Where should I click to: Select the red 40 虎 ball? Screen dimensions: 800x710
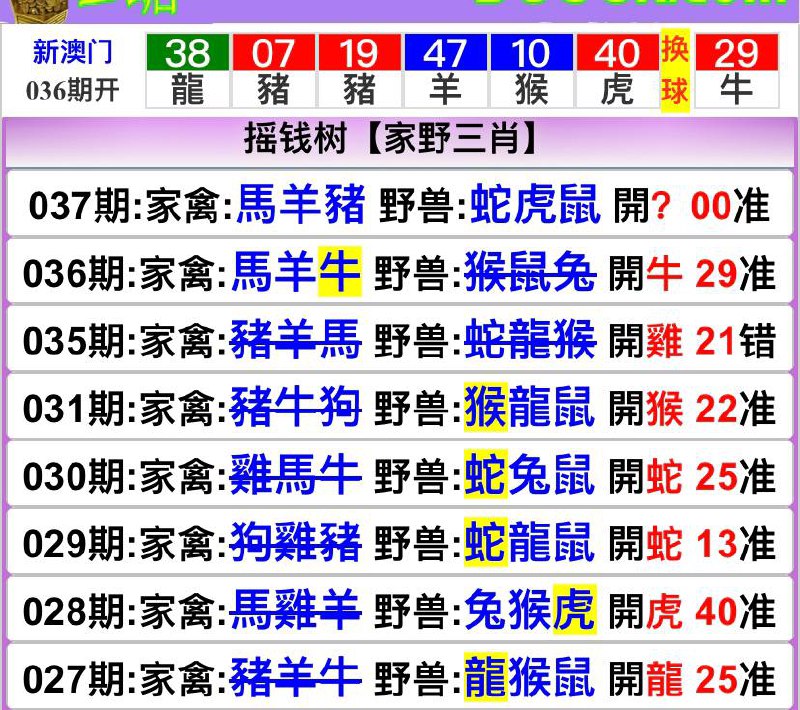(x=618, y=70)
